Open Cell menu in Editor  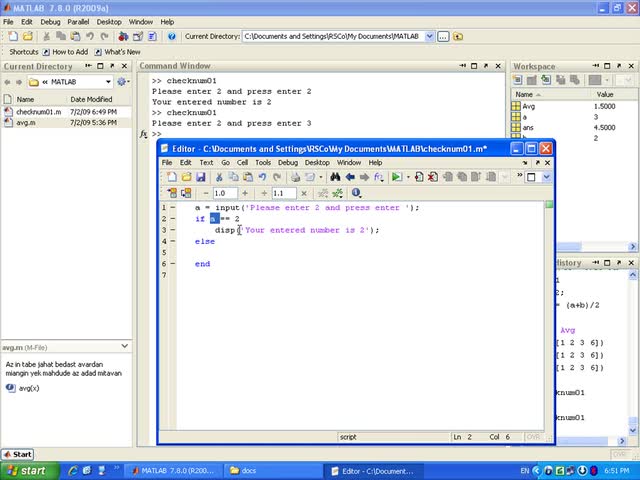click(242, 162)
